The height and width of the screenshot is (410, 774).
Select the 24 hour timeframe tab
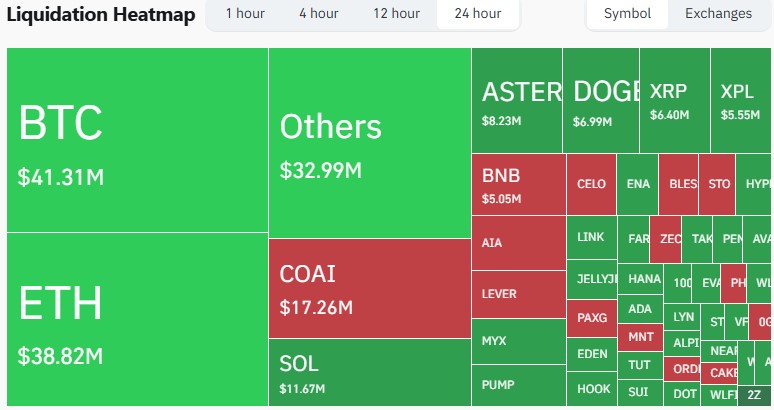click(x=477, y=14)
